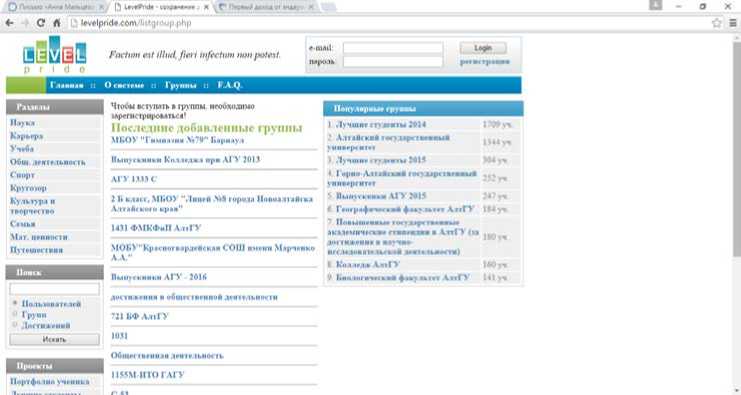Open group 1431 ФМКФиП АлтГУ
Image resolution: width=741 pixels, height=395 pixels.
click(x=156, y=228)
